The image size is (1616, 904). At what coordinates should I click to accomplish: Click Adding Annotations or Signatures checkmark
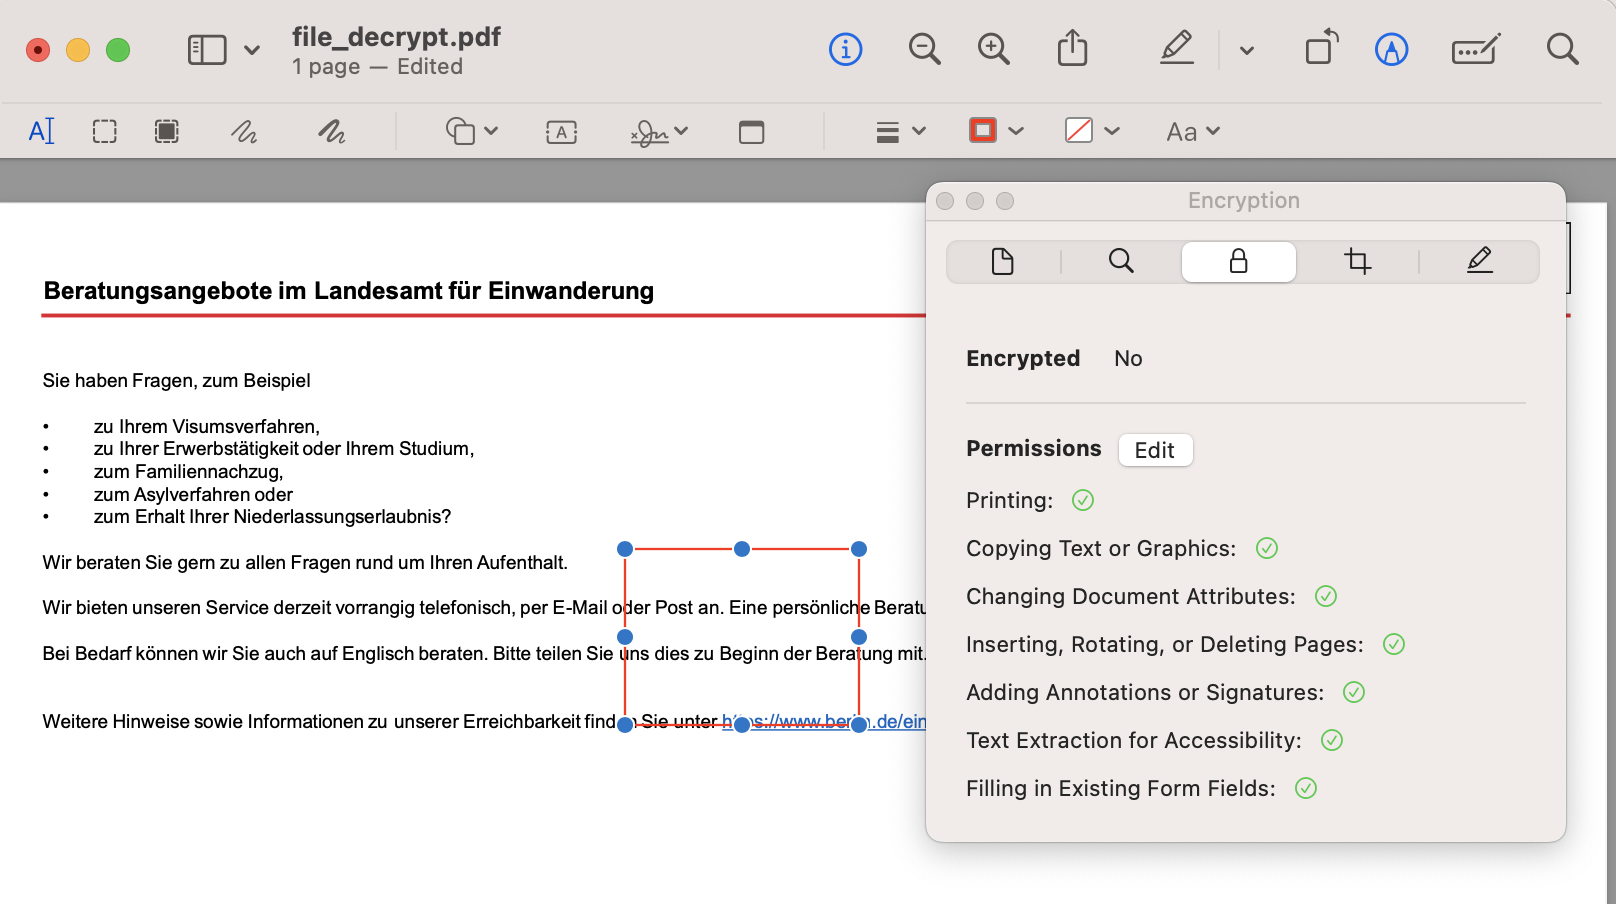[1354, 692]
